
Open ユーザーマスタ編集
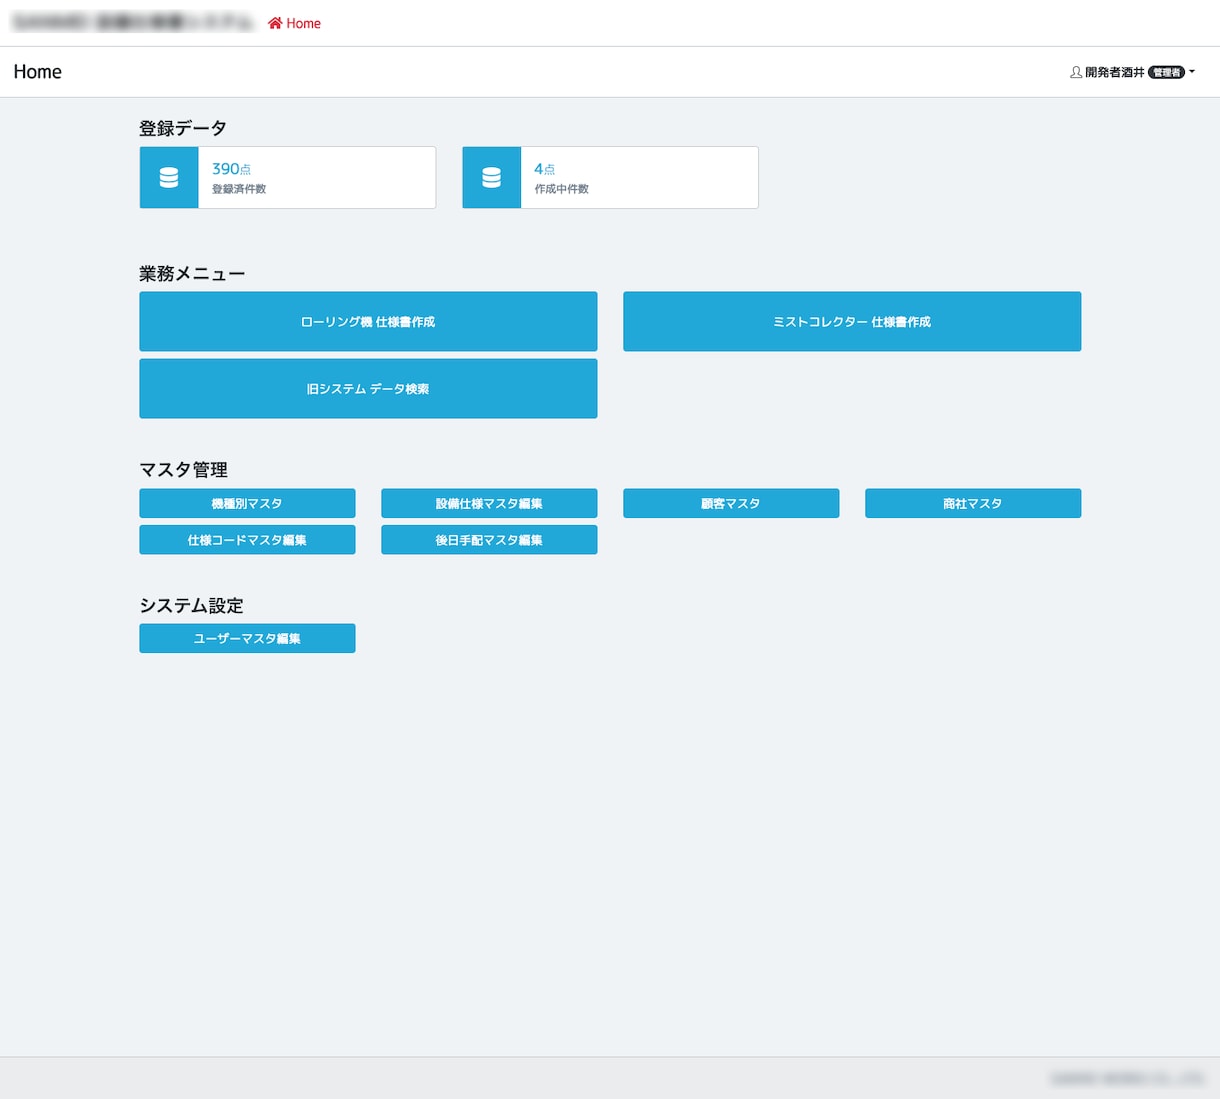[x=247, y=638]
